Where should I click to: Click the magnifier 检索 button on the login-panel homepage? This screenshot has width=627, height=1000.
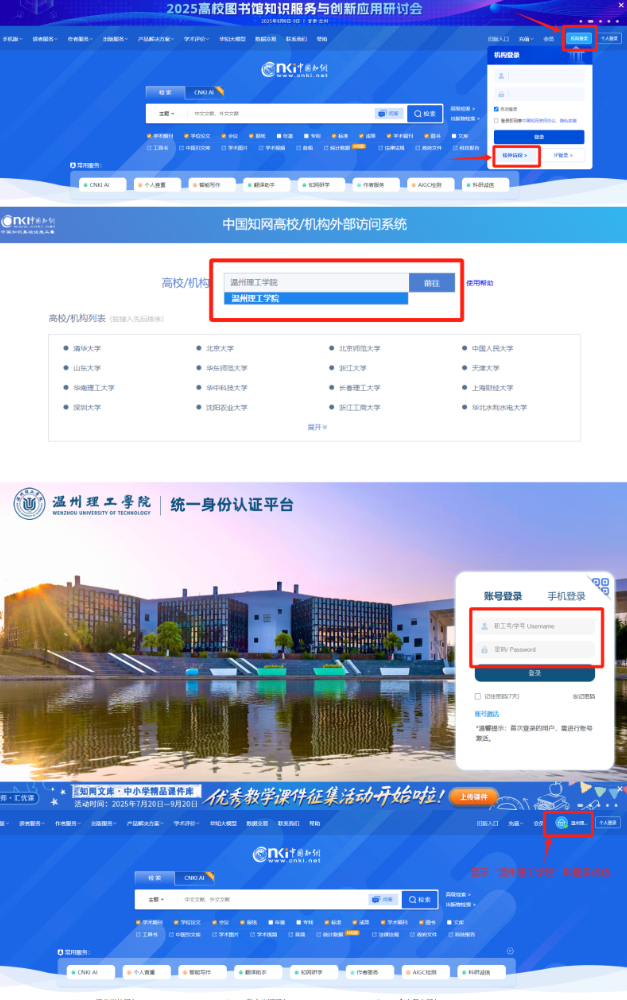tap(425, 114)
